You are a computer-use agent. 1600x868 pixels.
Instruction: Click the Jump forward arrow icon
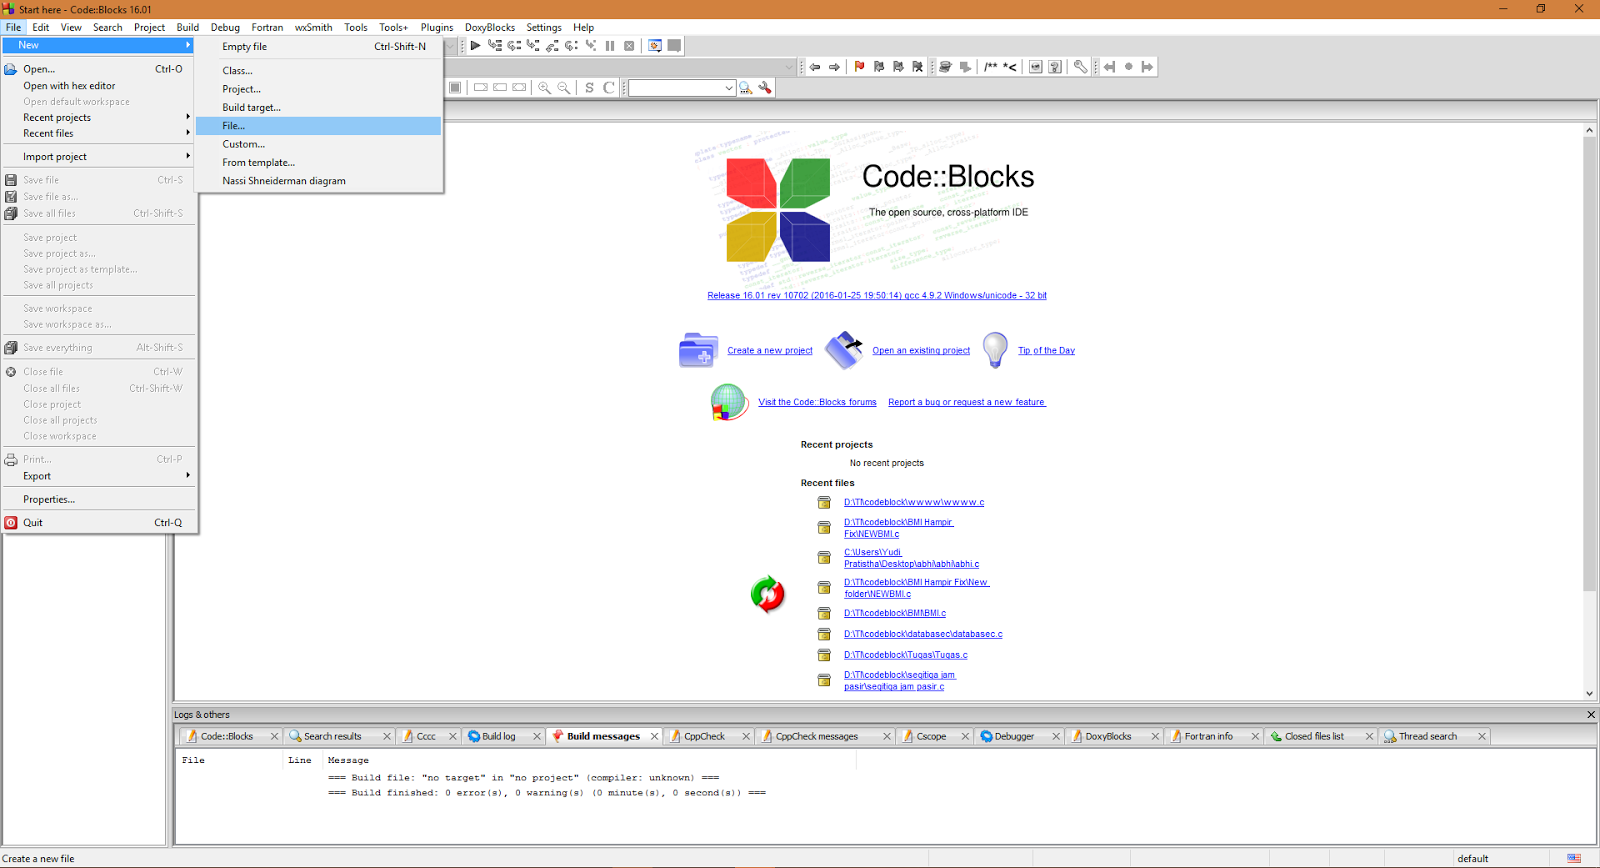tap(834, 67)
